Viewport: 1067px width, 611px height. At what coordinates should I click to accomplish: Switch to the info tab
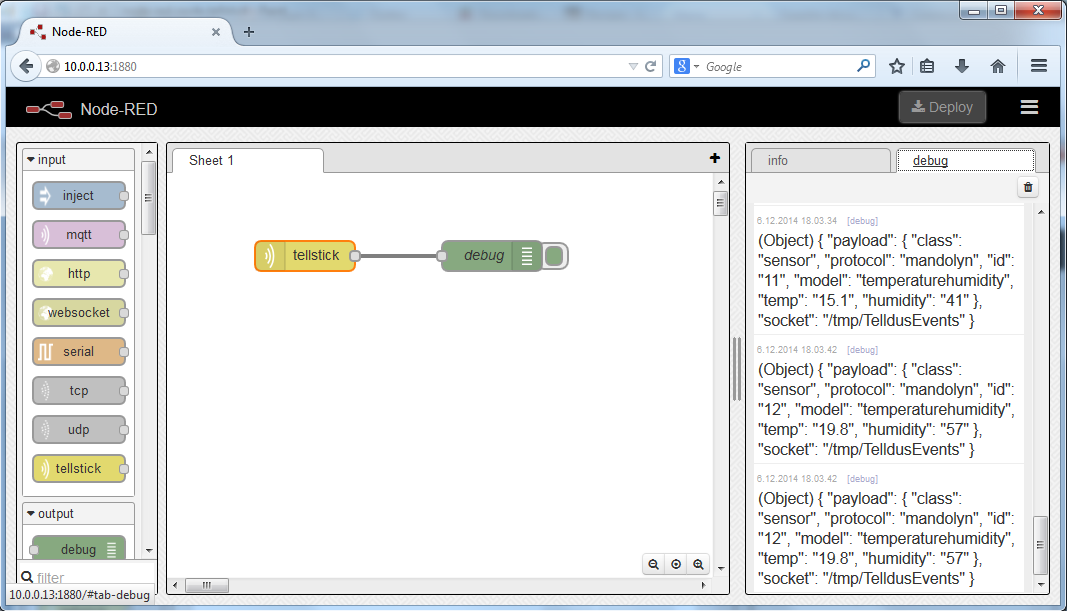click(821, 161)
